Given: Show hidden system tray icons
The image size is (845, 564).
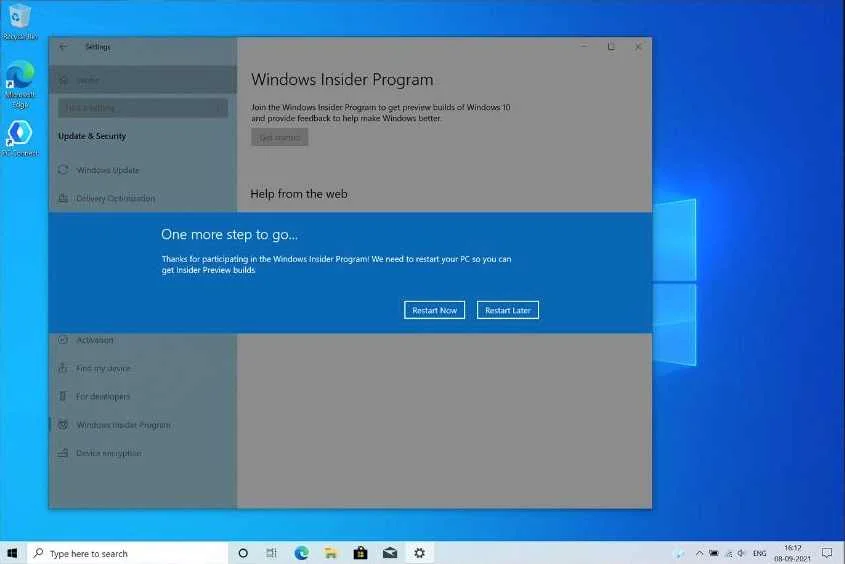Looking at the screenshot, I should pos(699,553).
